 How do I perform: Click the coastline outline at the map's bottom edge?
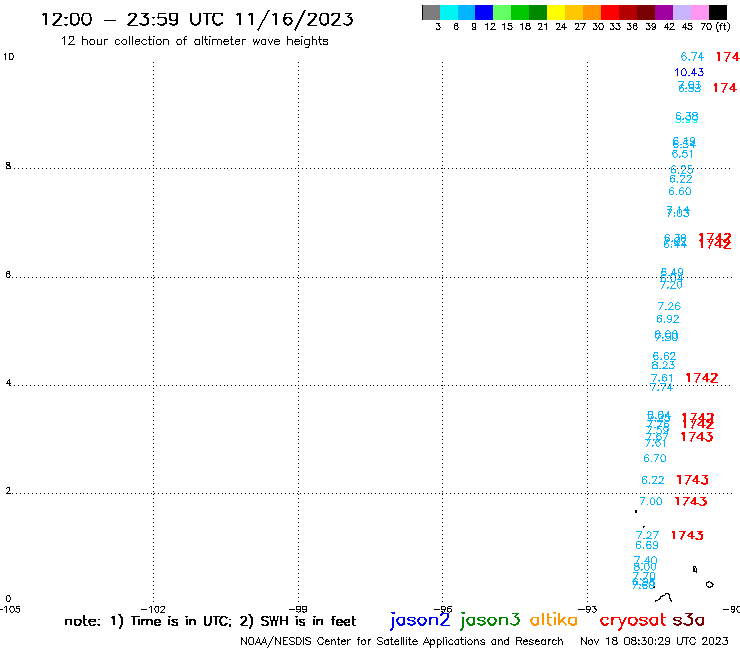tap(664, 598)
